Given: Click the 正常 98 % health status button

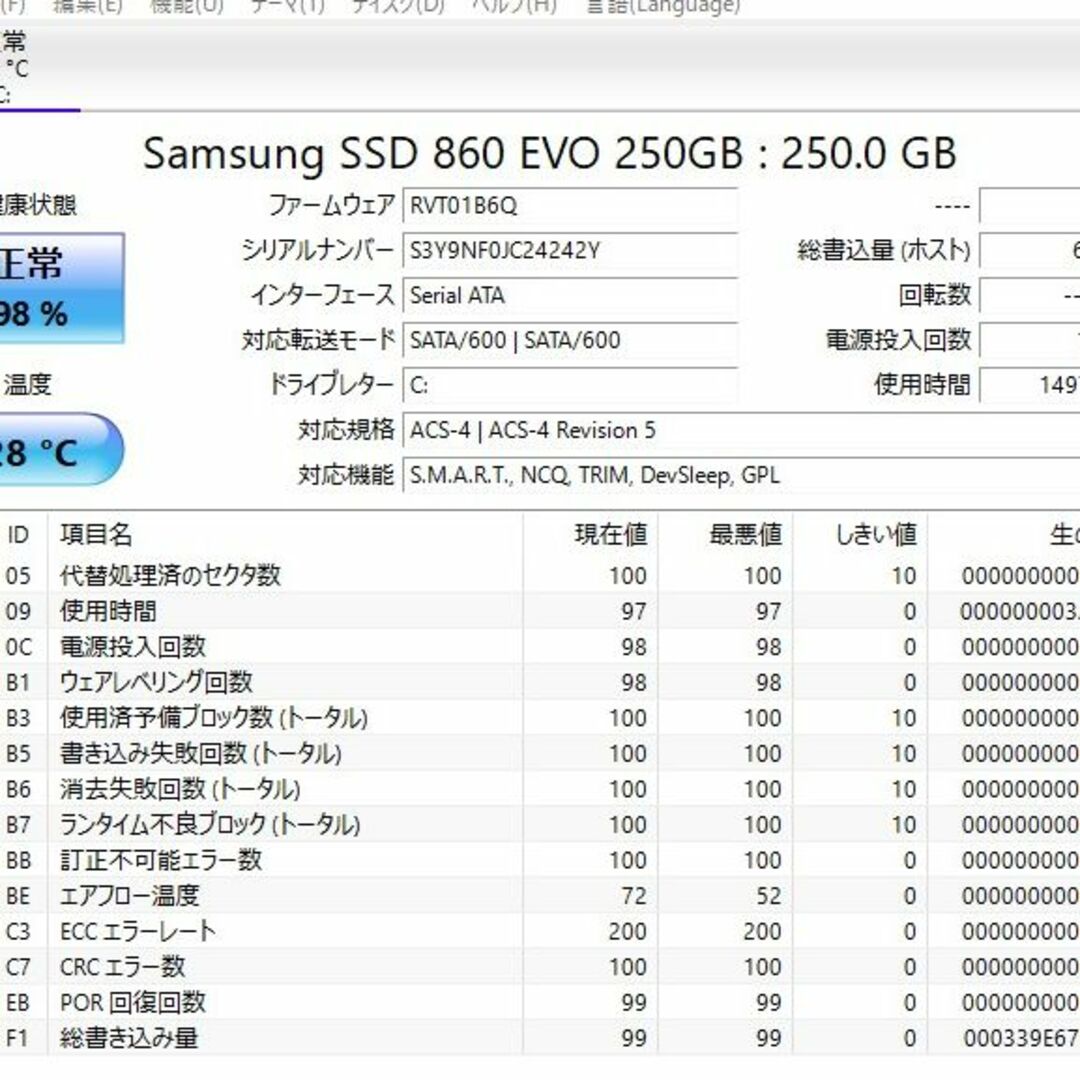Looking at the screenshot, I should pyautogui.click(x=61, y=288).
